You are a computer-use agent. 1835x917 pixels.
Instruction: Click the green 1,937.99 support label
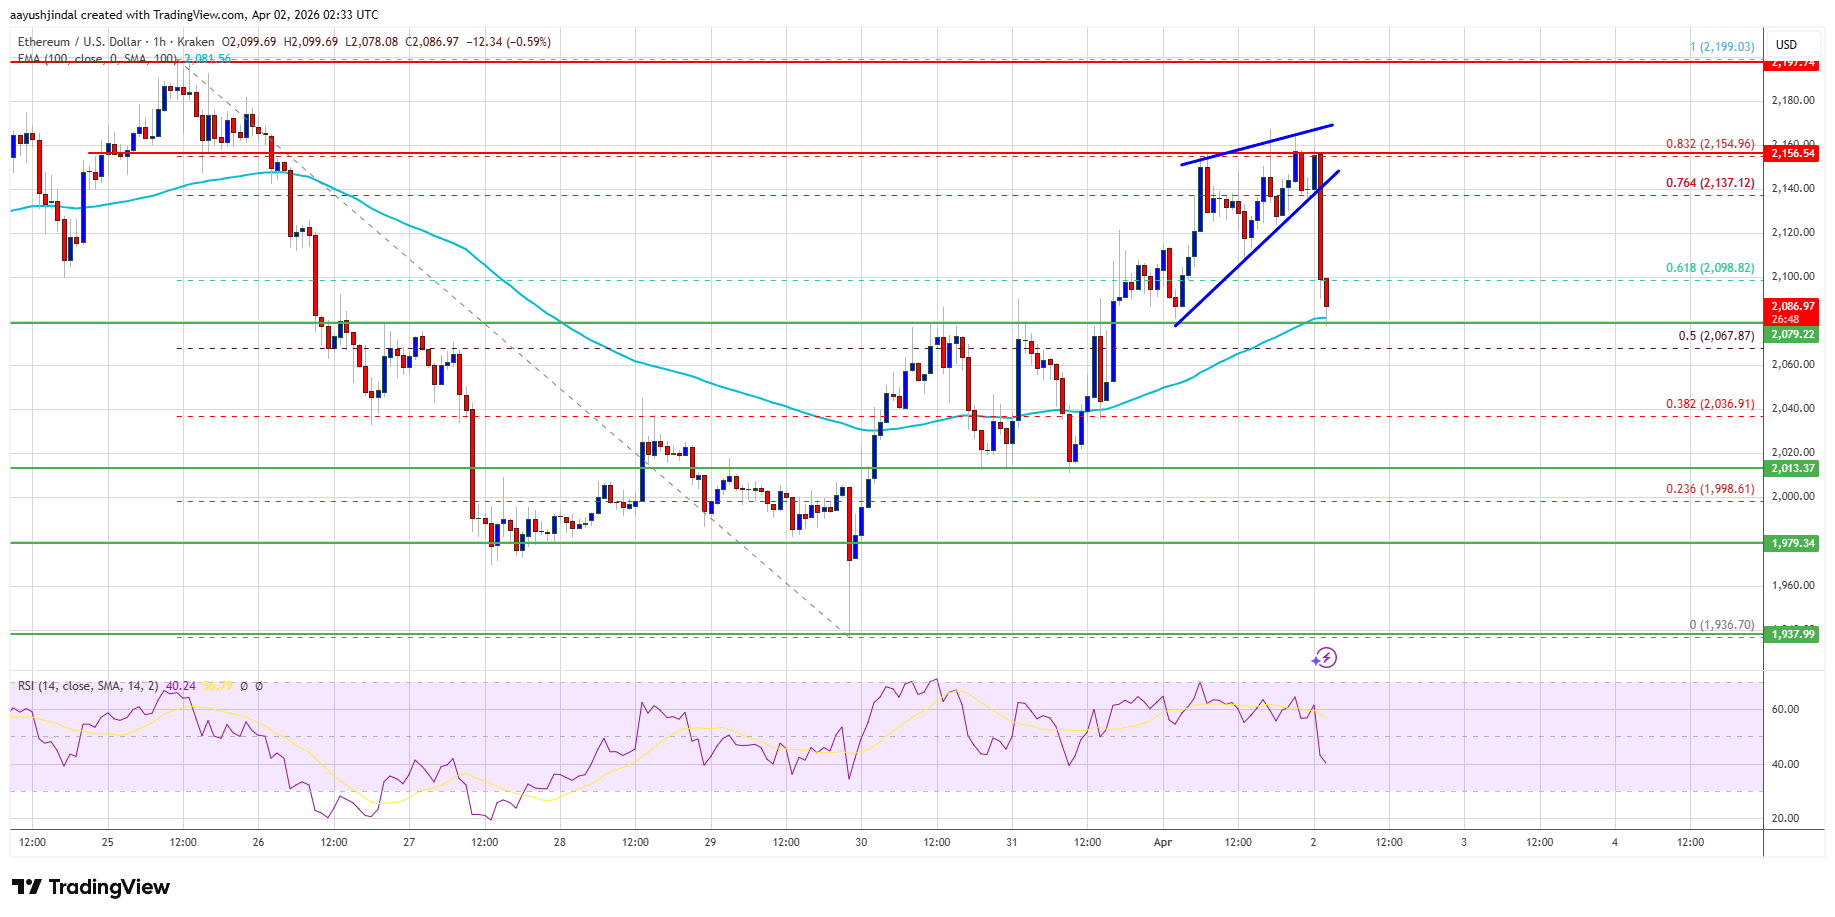1792,634
